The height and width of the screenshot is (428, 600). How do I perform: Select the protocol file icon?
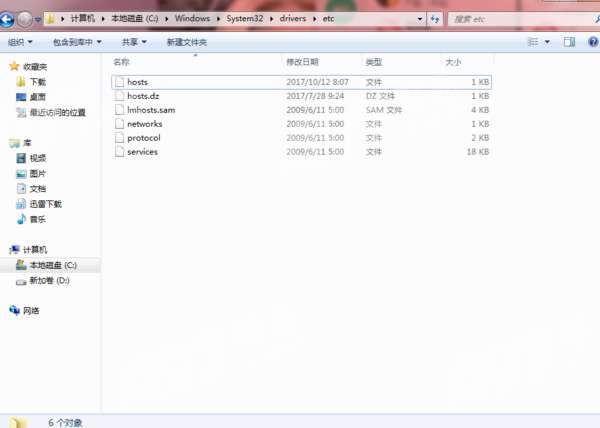tap(120, 138)
